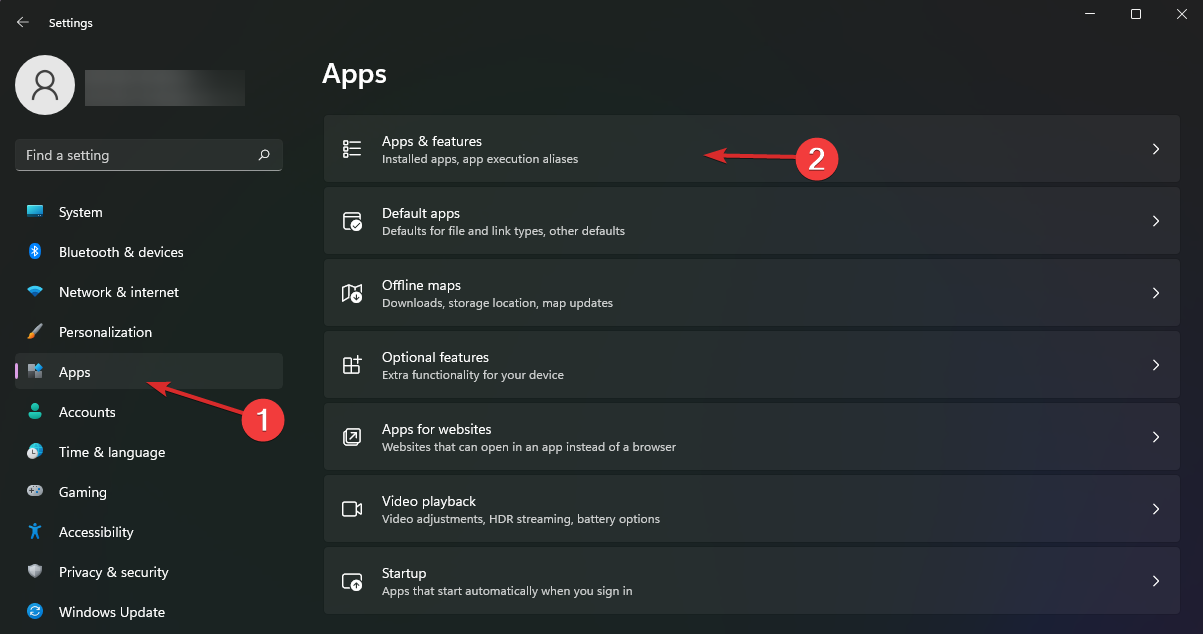Select Apps in the sidebar

[x=75, y=371]
